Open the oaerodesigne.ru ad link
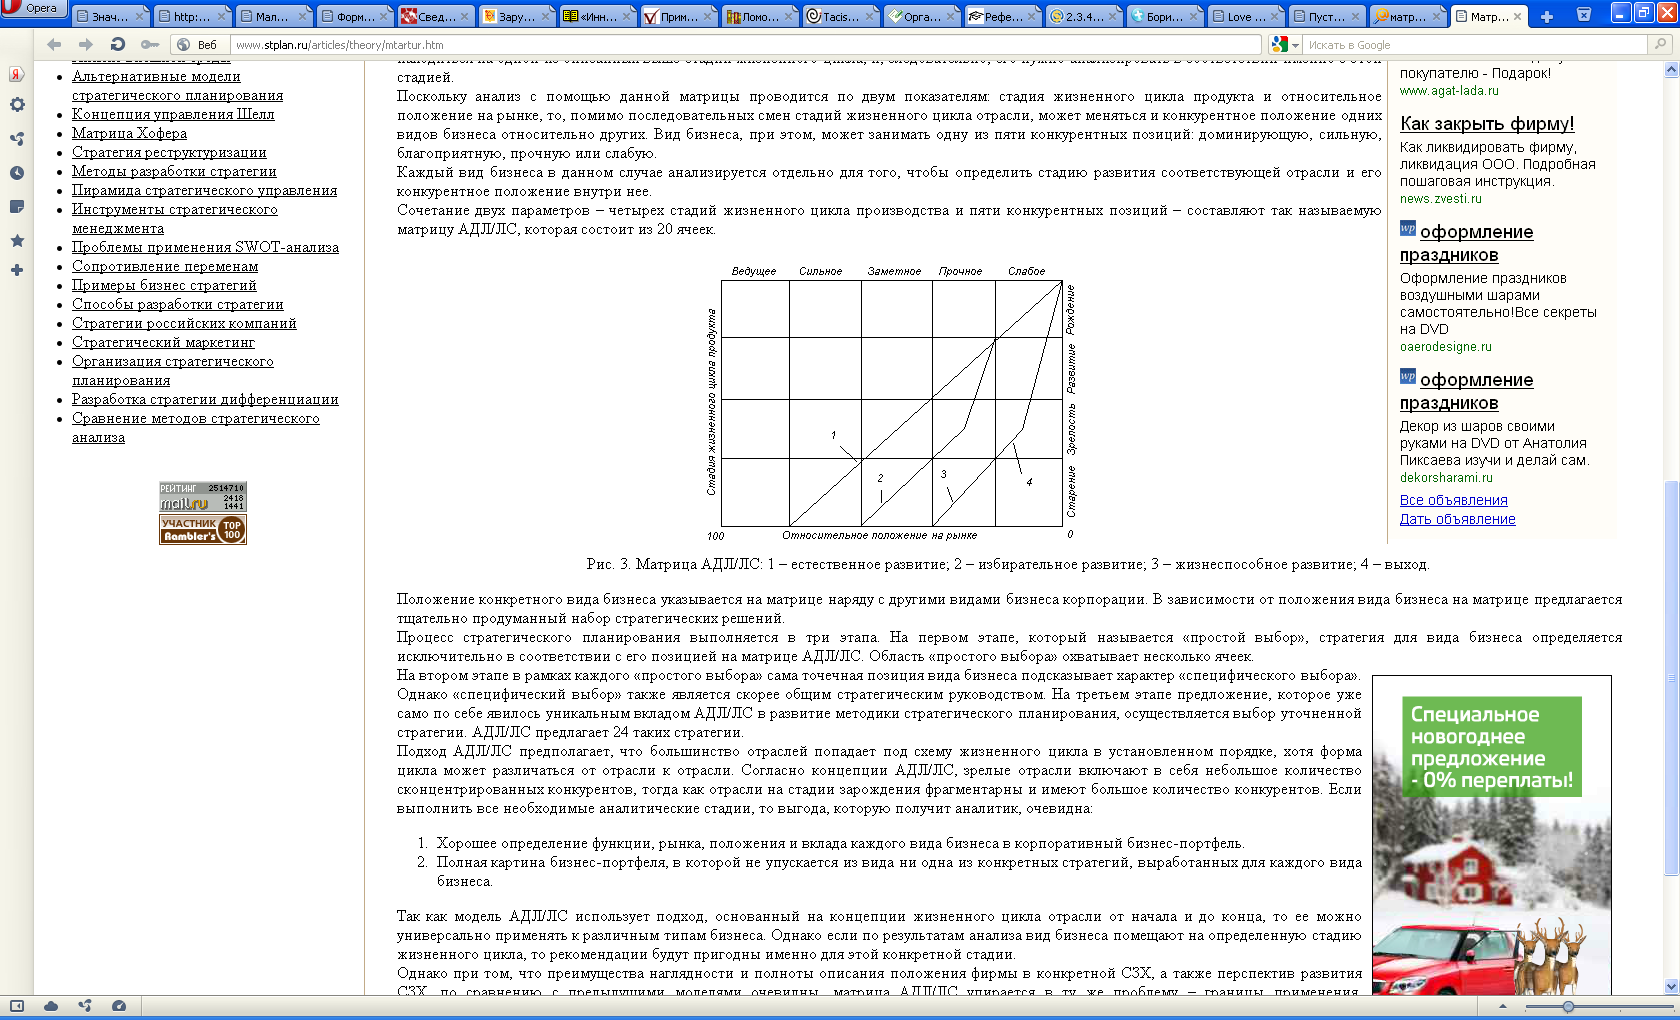 click(1445, 347)
